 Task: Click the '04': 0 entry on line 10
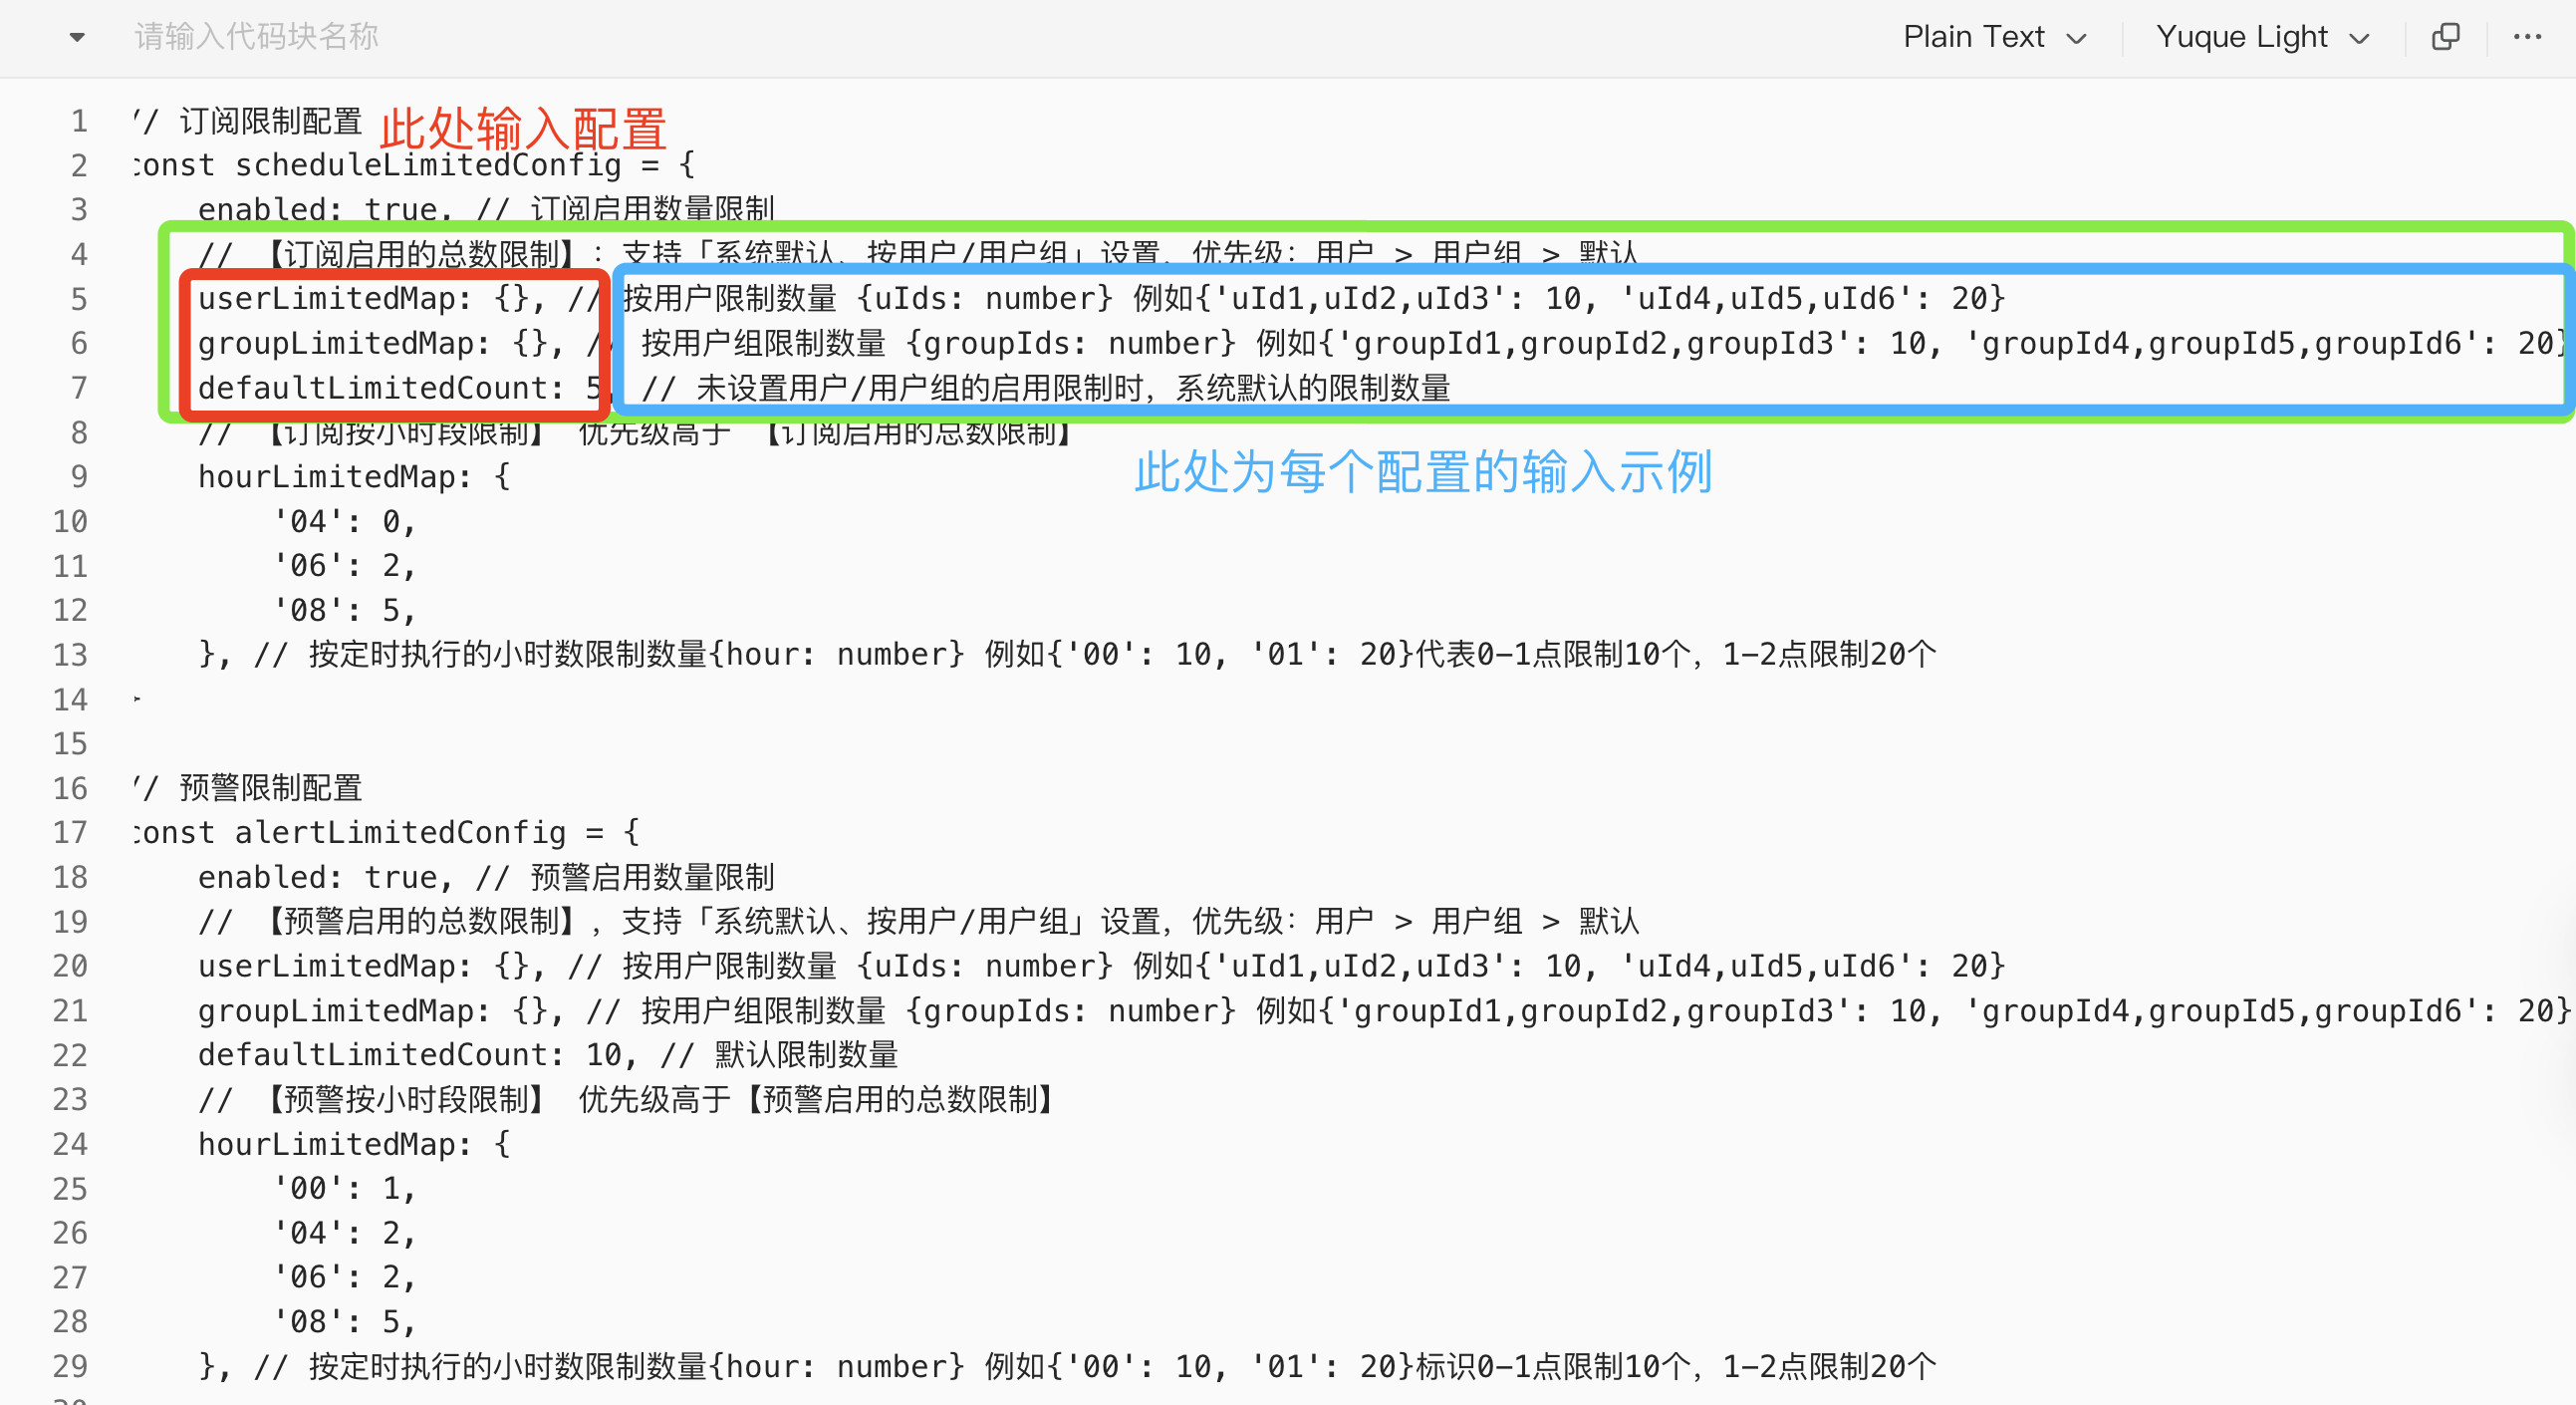[x=343, y=521]
